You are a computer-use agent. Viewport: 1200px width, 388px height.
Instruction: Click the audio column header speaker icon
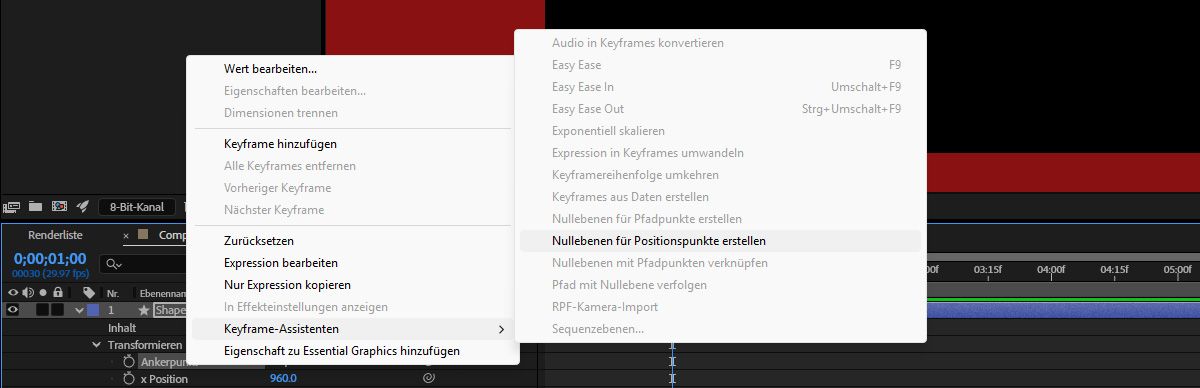click(27, 292)
